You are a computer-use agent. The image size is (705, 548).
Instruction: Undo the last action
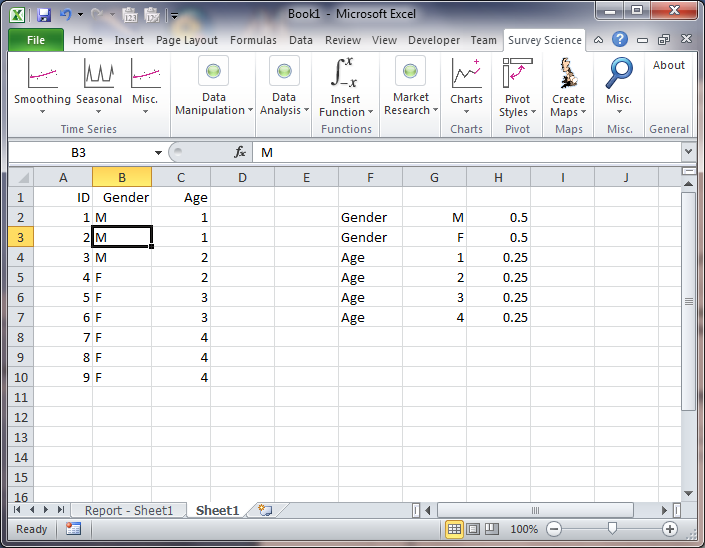pyautogui.click(x=66, y=14)
